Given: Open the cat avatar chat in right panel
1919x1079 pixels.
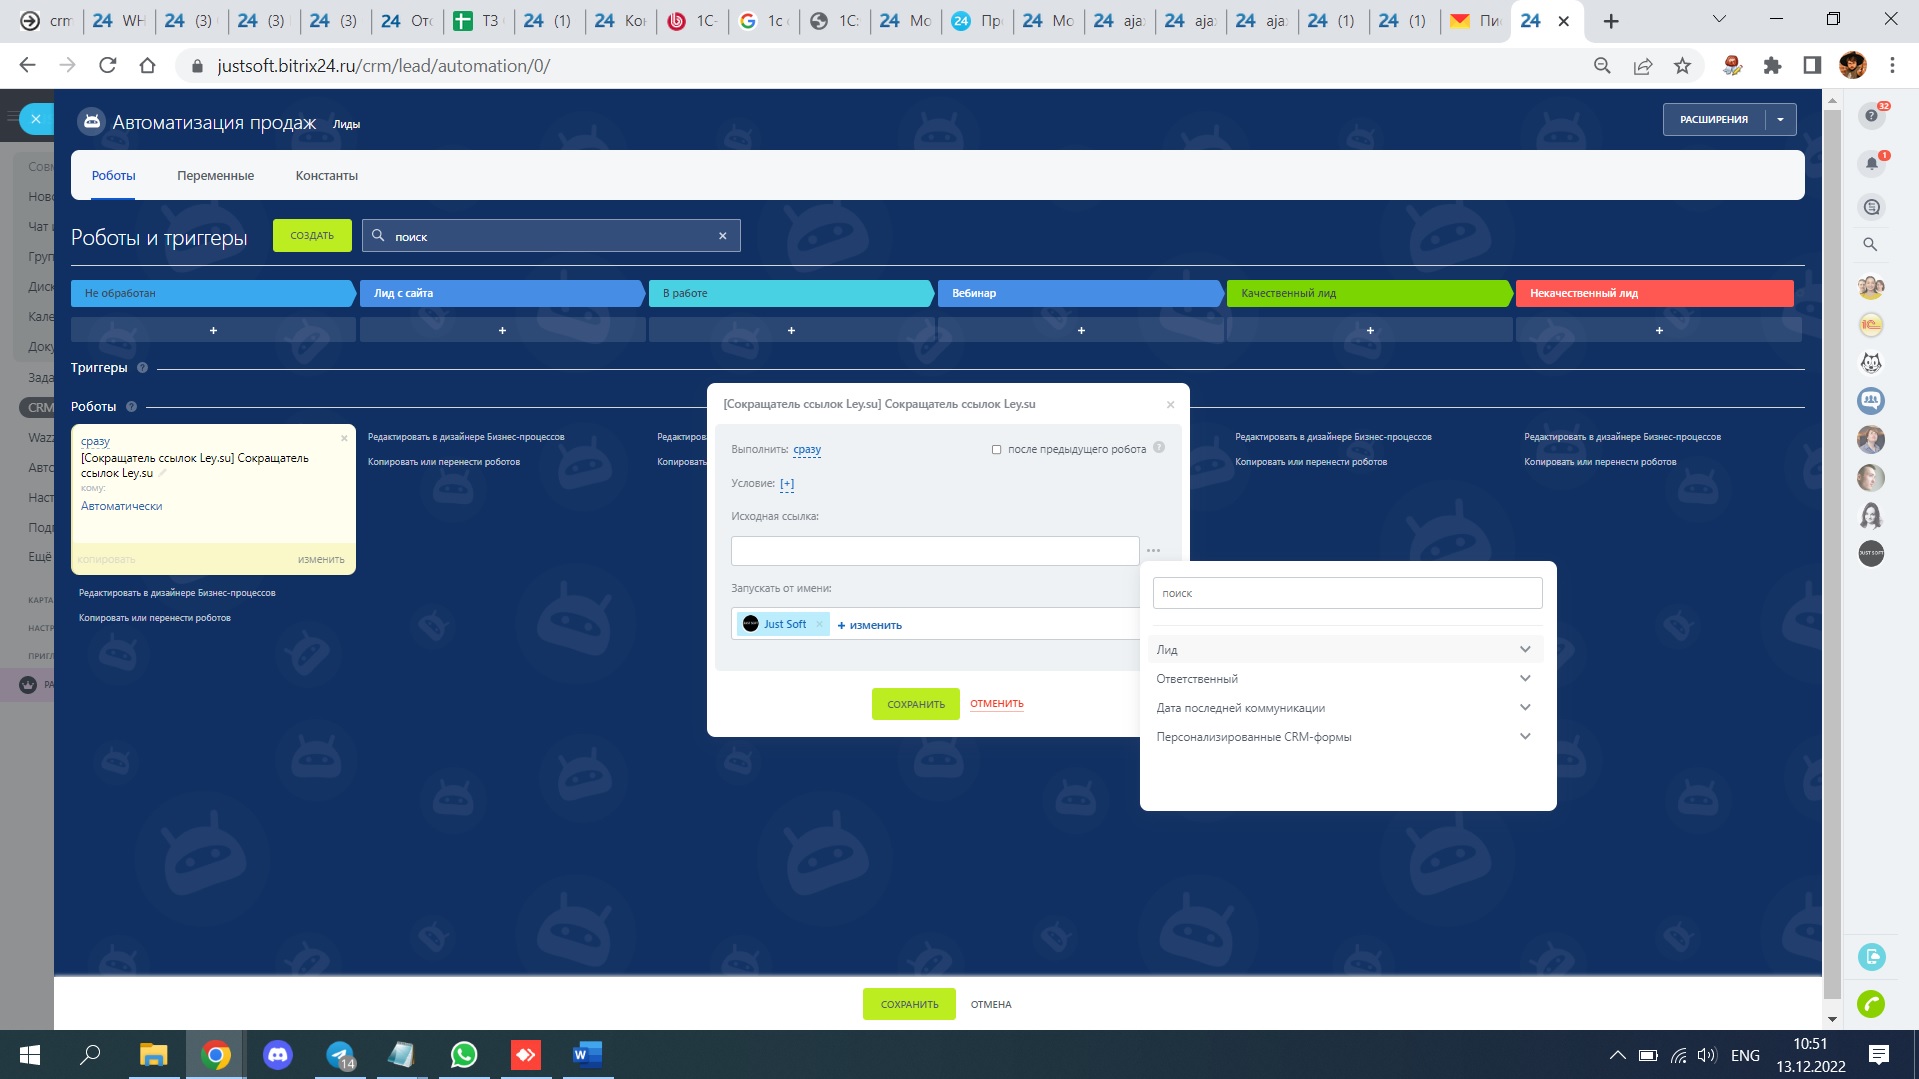Looking at the screenshot, I should [x=1871, y=363].
